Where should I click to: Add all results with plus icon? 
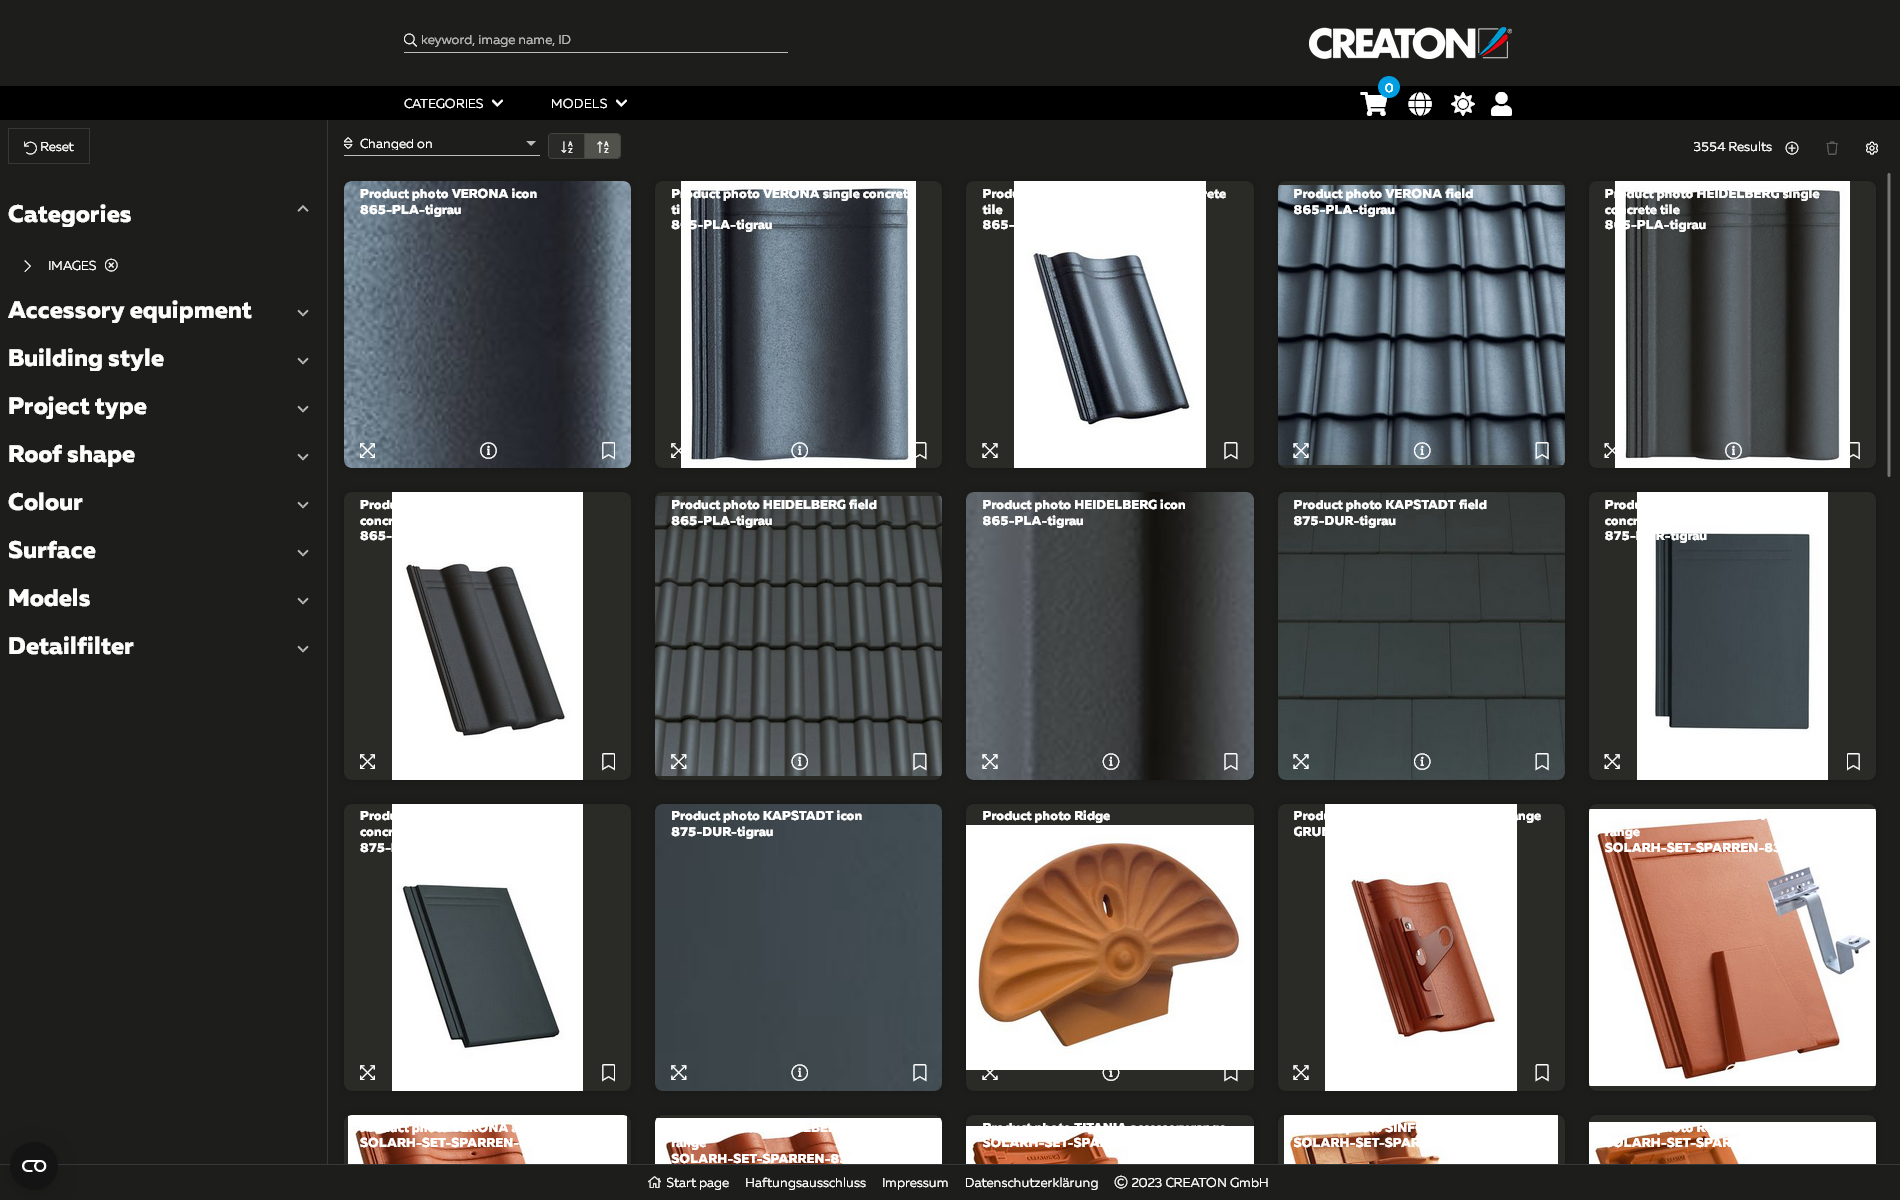1792,148
